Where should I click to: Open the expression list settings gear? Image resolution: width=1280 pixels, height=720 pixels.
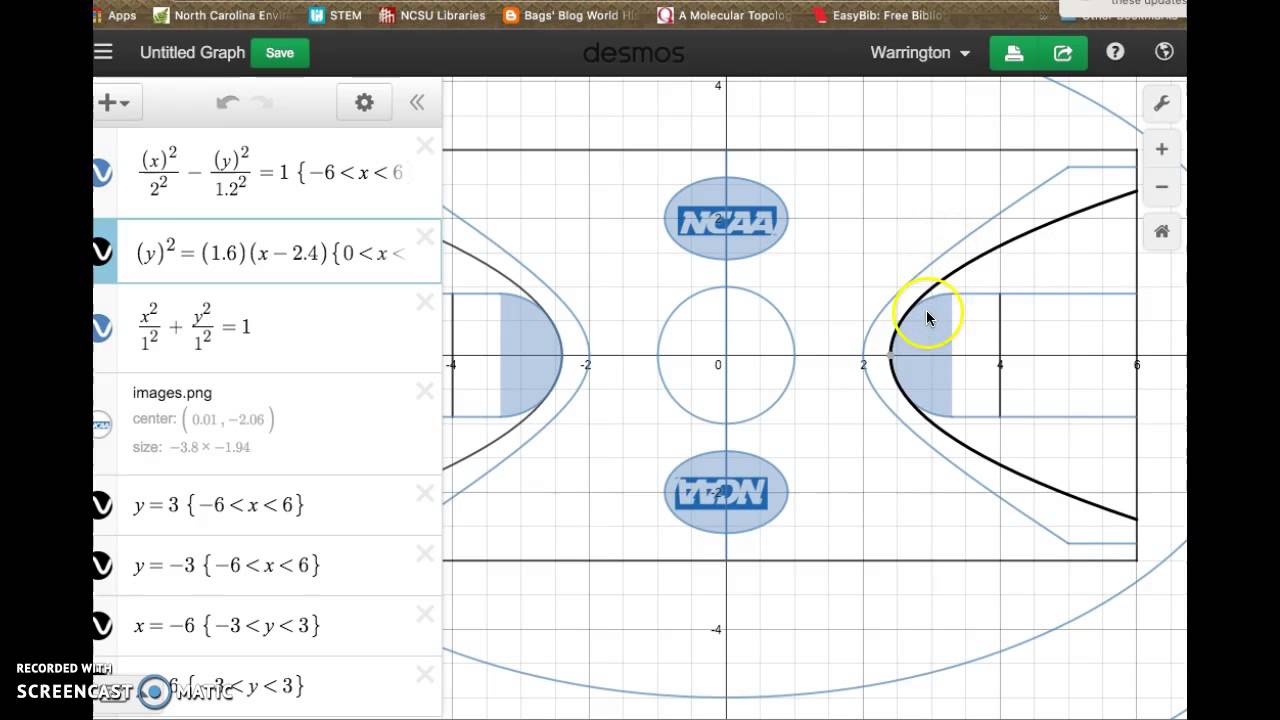tap(364, 102)
